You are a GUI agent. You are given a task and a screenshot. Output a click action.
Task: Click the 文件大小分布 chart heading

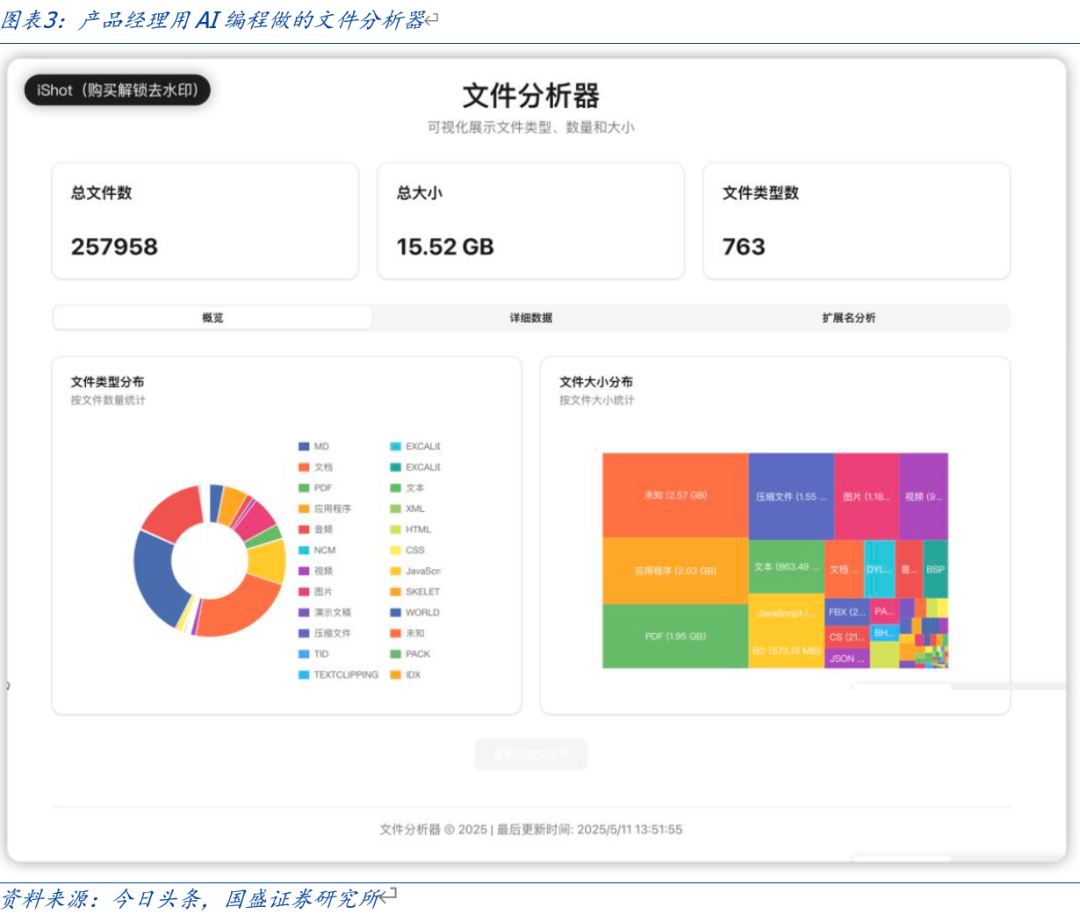tap(596, 382)
